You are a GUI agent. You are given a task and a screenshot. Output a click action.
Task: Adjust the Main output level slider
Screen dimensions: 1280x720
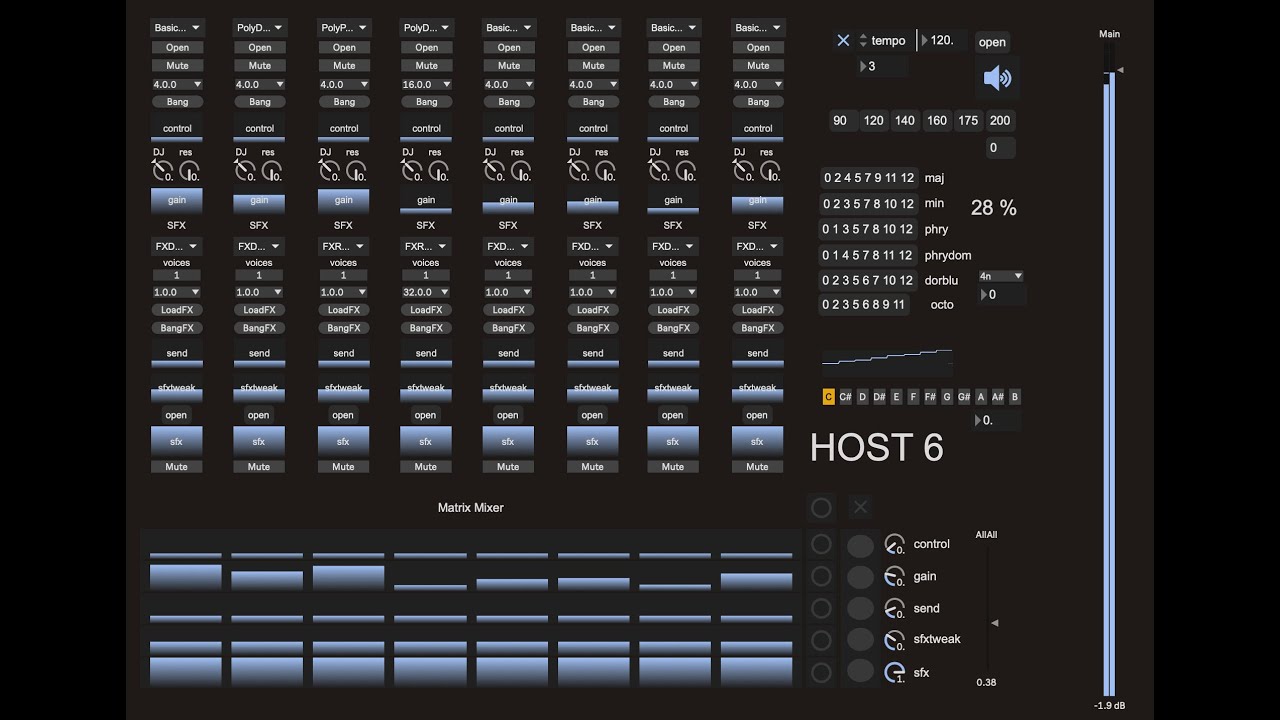tap(1109, 370)
